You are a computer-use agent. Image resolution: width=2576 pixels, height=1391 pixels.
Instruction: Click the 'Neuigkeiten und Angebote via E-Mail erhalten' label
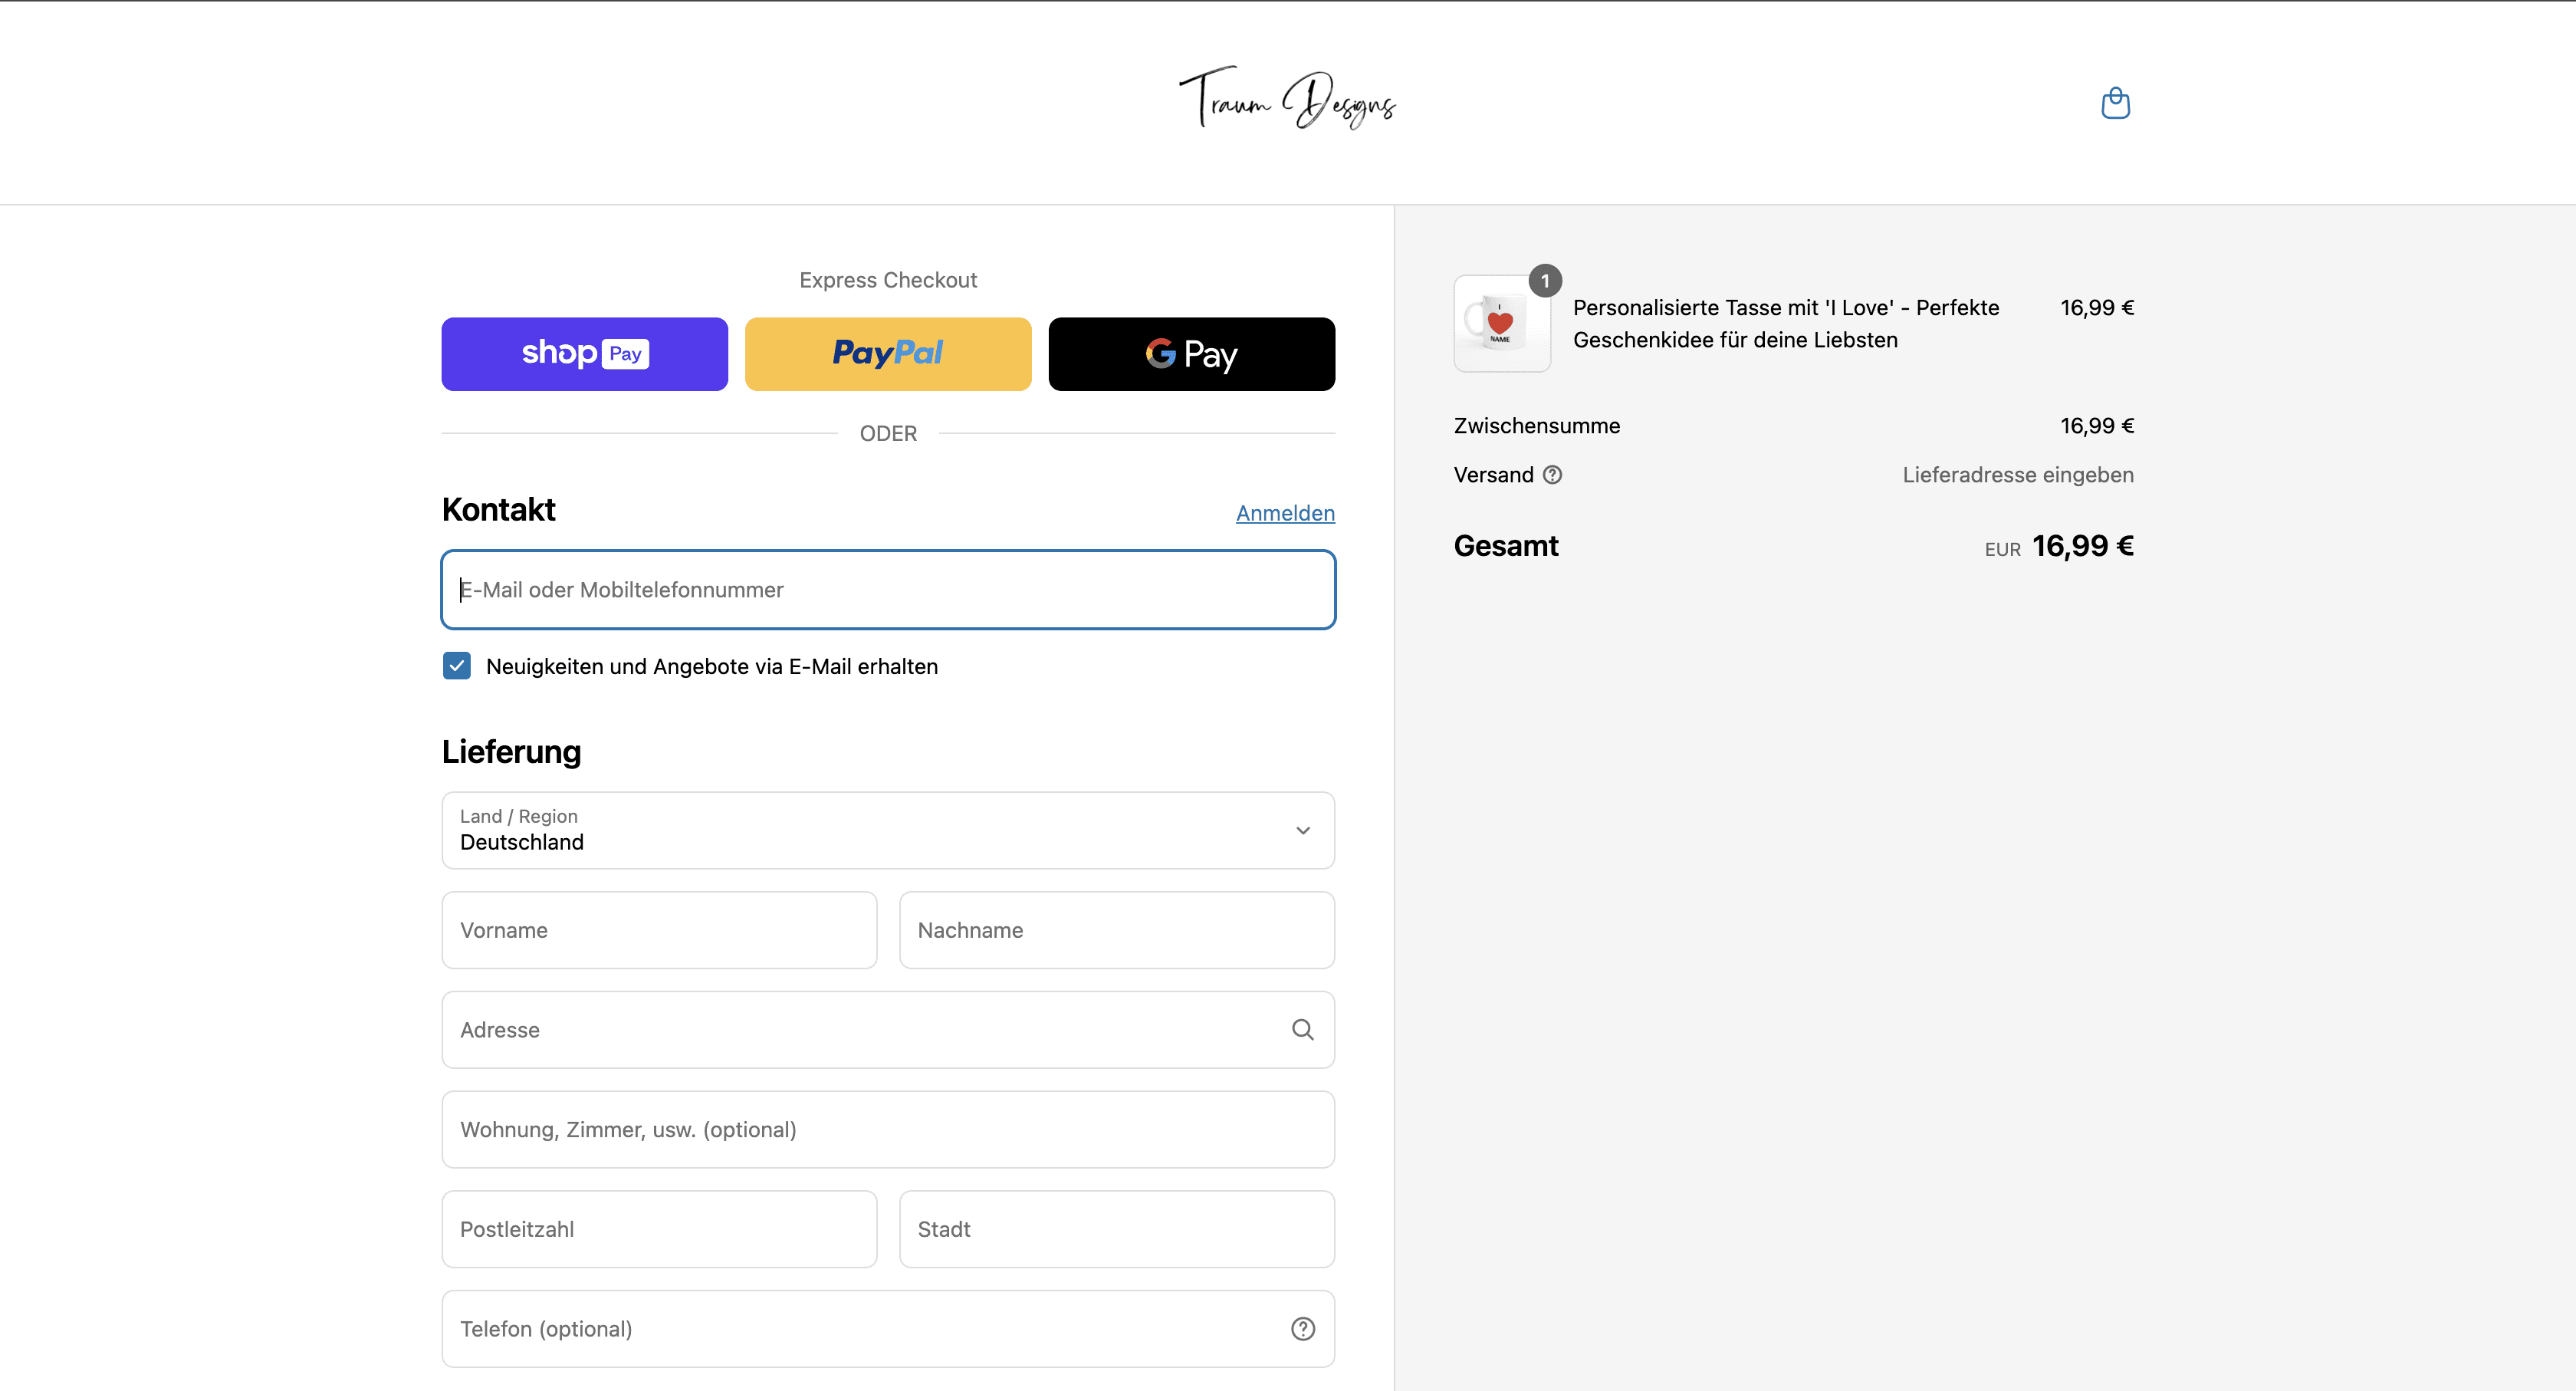point(712,667)
